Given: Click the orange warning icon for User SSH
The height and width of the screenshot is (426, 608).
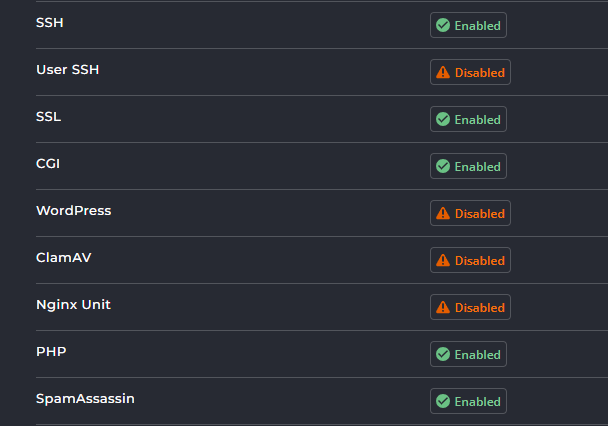Looking at the screenshot, I should click(x=443, y=72).
